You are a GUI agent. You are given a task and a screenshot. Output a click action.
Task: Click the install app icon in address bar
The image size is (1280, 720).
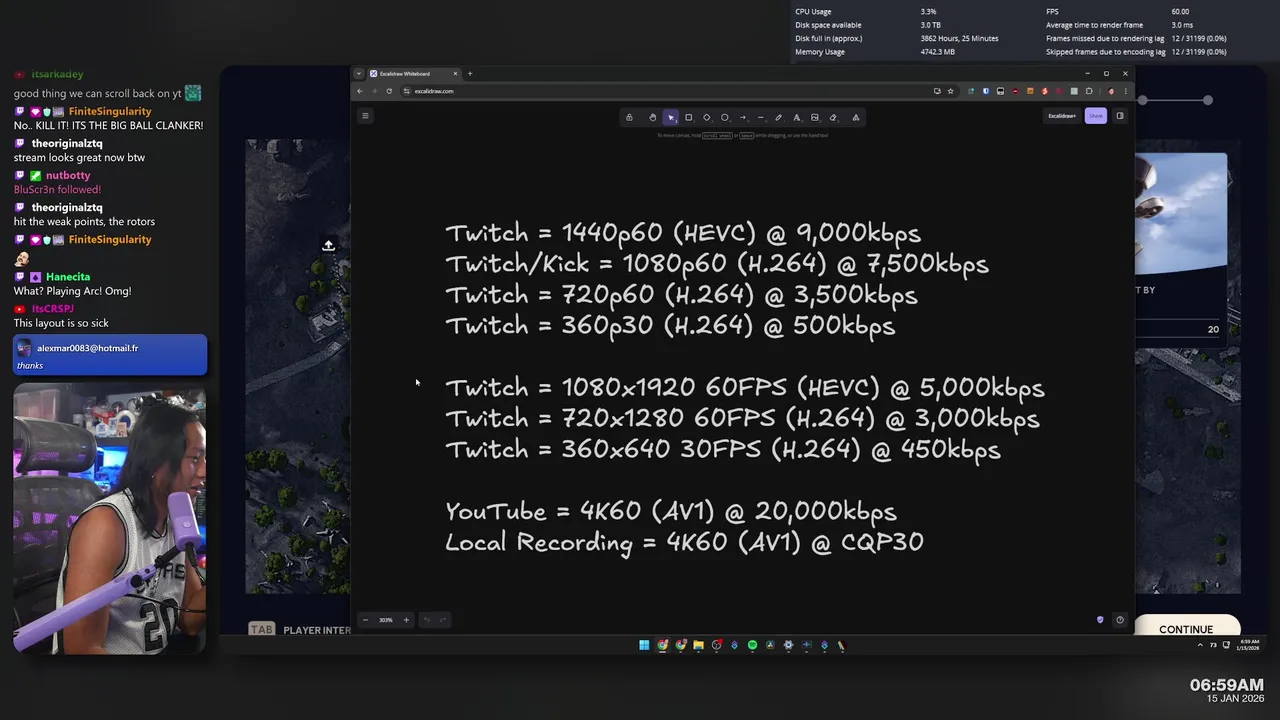coord(937,91)
